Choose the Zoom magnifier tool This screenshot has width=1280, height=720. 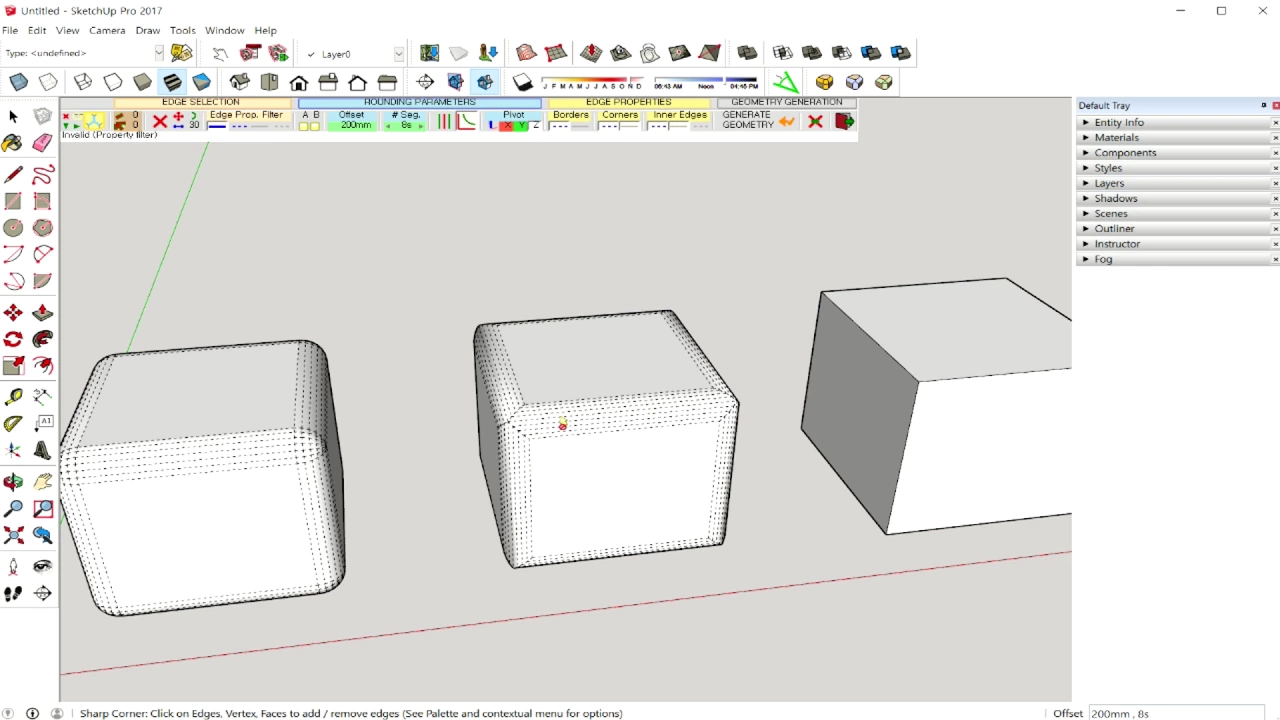pyautogui.click(x=13, y=509)
